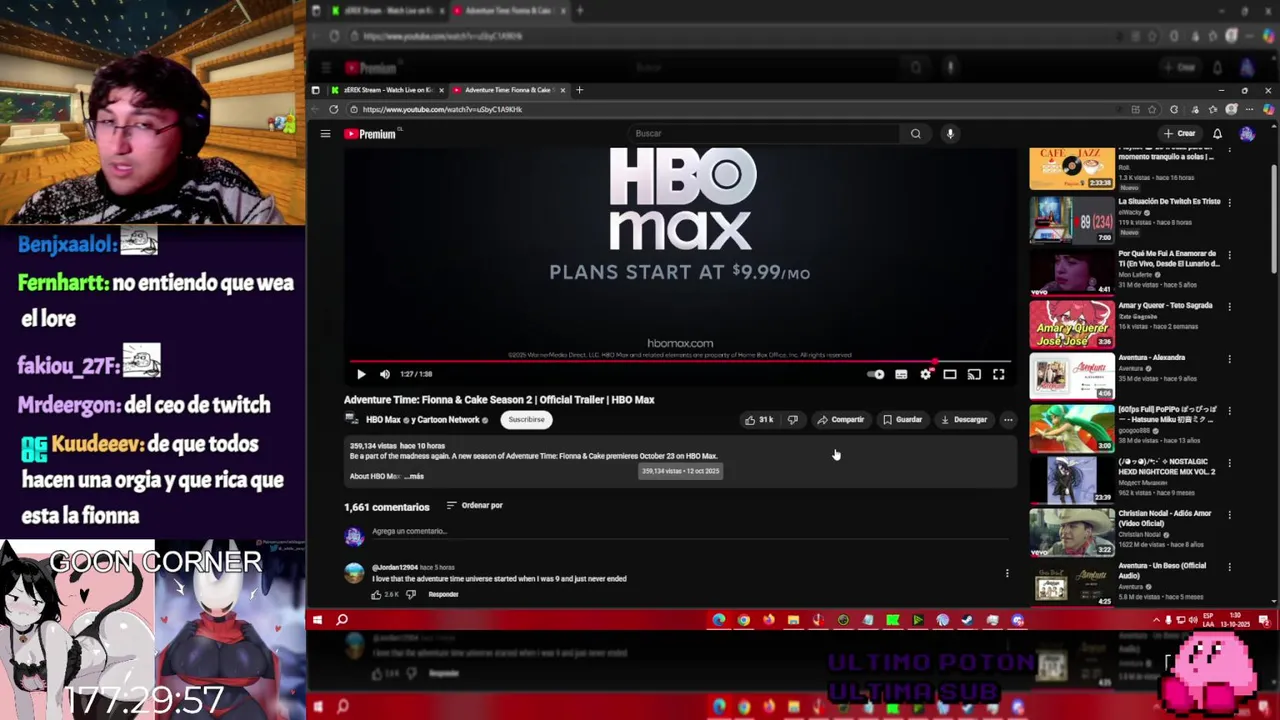Open La Situación De Twitch Es Triste thumbnail
Image resolution: width=1280 pixels, height=720 pixels.
tap(1072, 220)
